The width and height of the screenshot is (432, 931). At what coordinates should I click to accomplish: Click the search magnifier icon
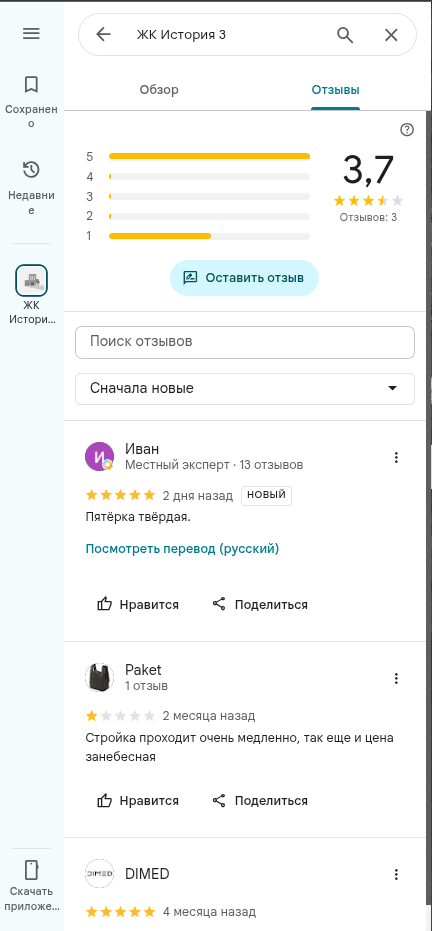345,35
